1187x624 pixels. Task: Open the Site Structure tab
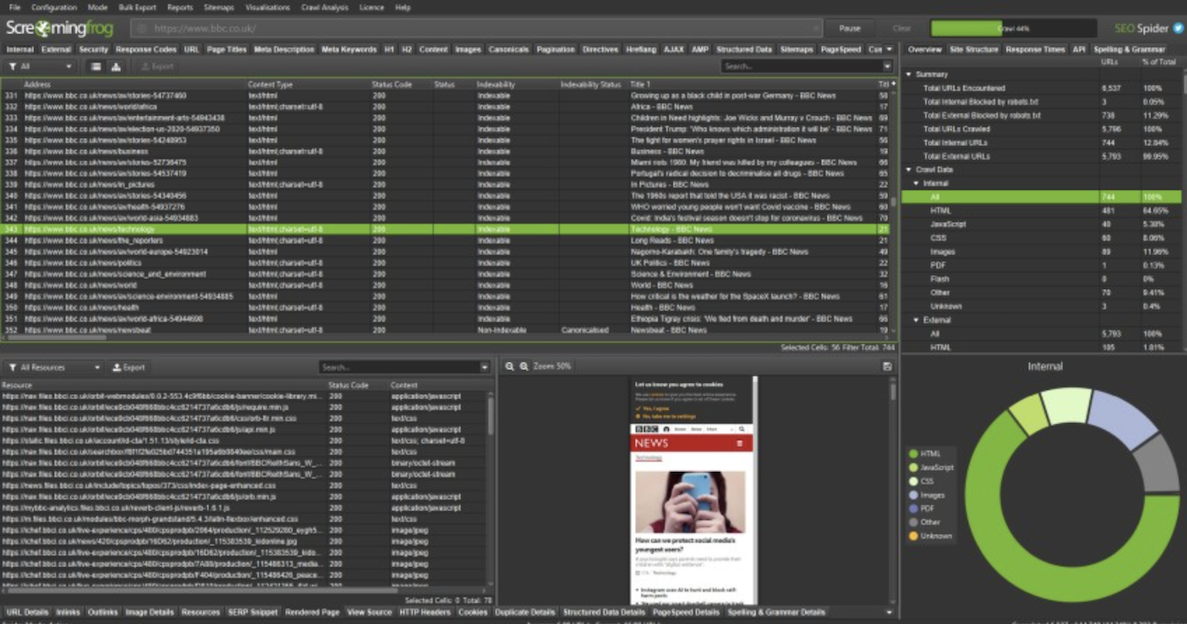(x=973, y=49)
